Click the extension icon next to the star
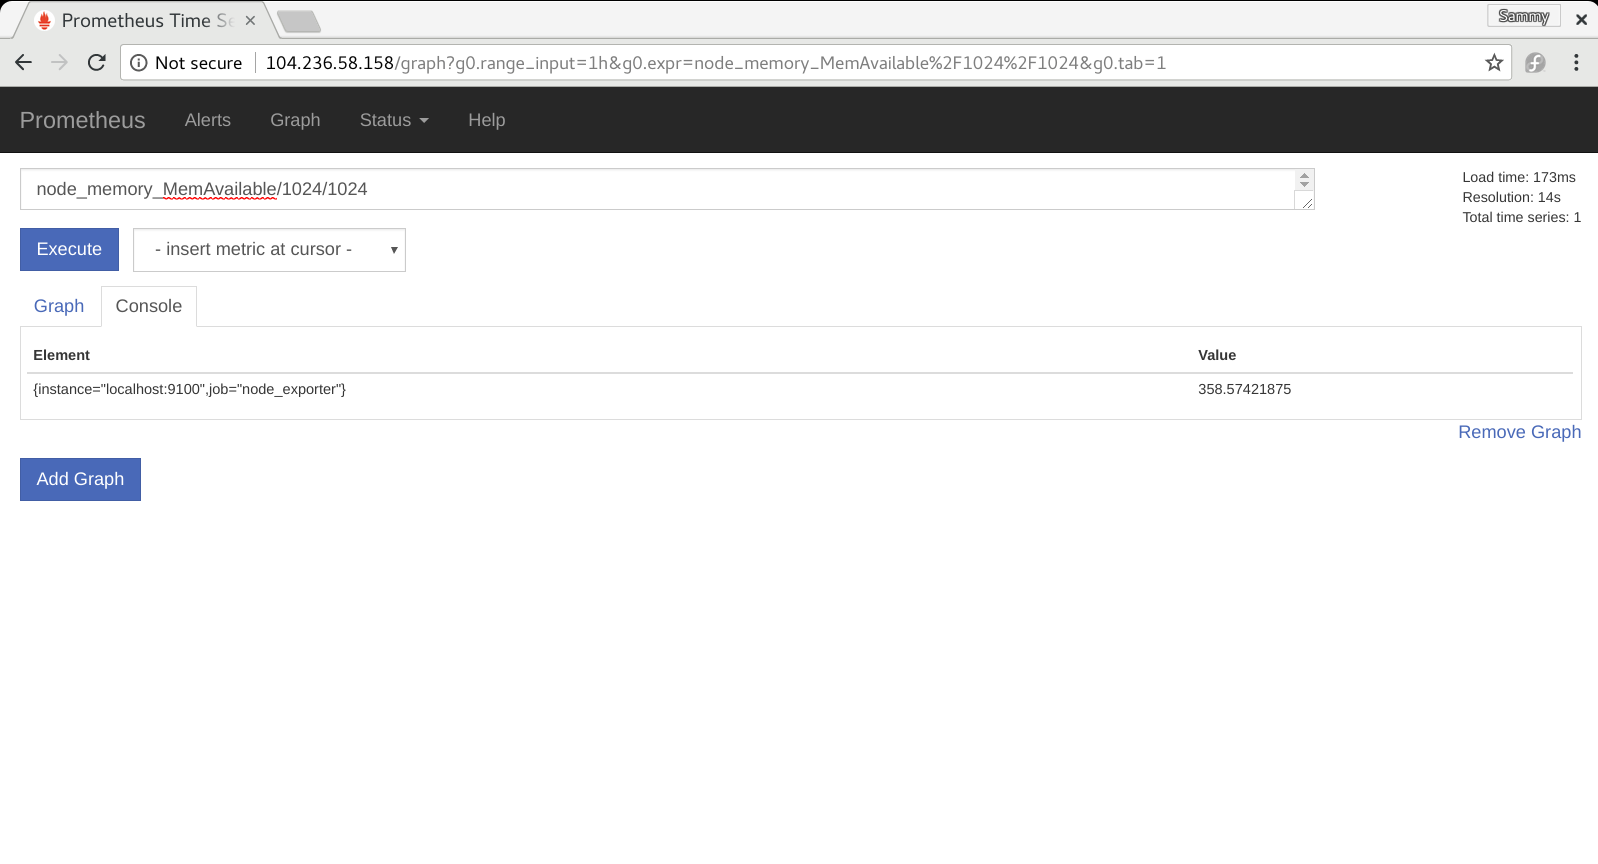This screenshot has height=864, width=1598. (1535, 63)
